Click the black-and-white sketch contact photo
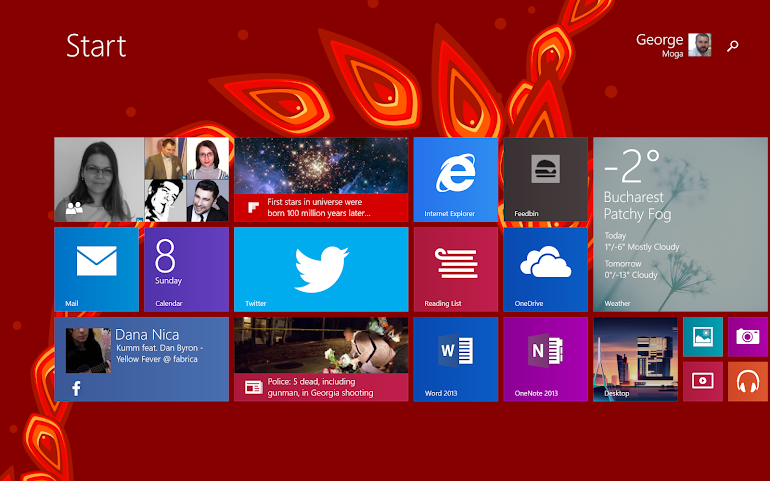Image resolution: width=770 pixels, height=481 pixels. tap(165, 201)
